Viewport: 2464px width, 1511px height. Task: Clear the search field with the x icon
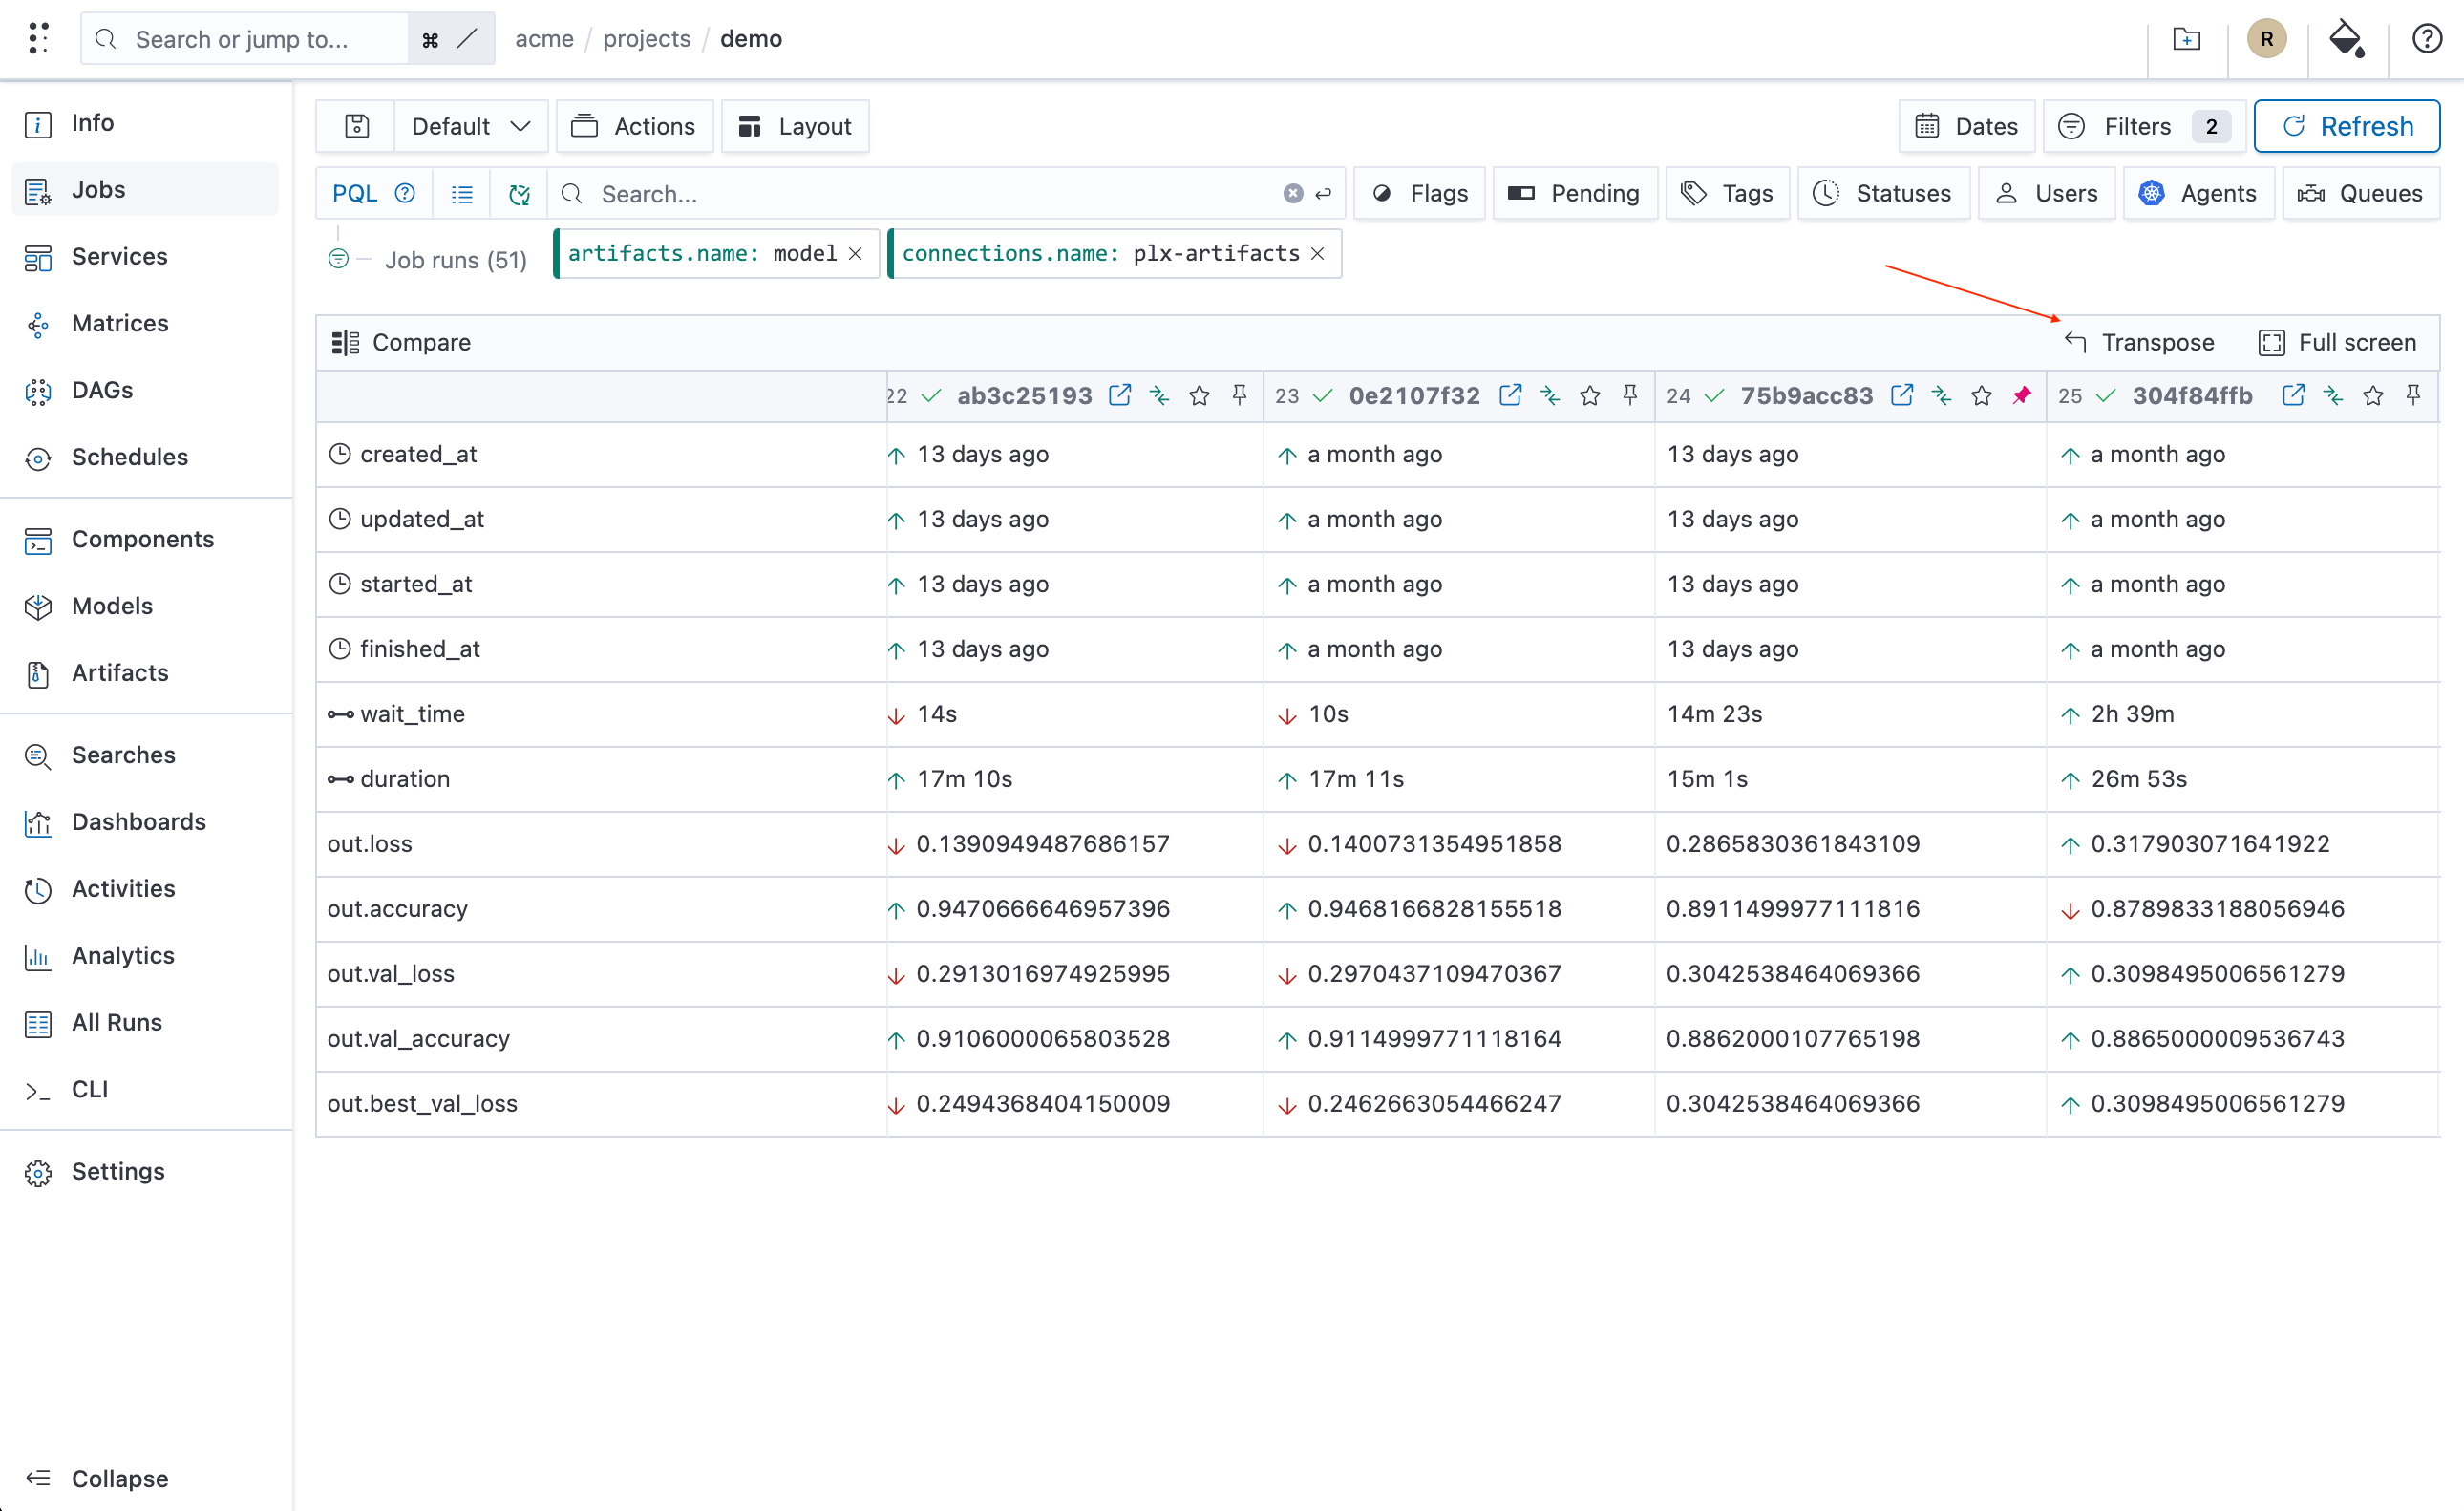click(1292, 194)
